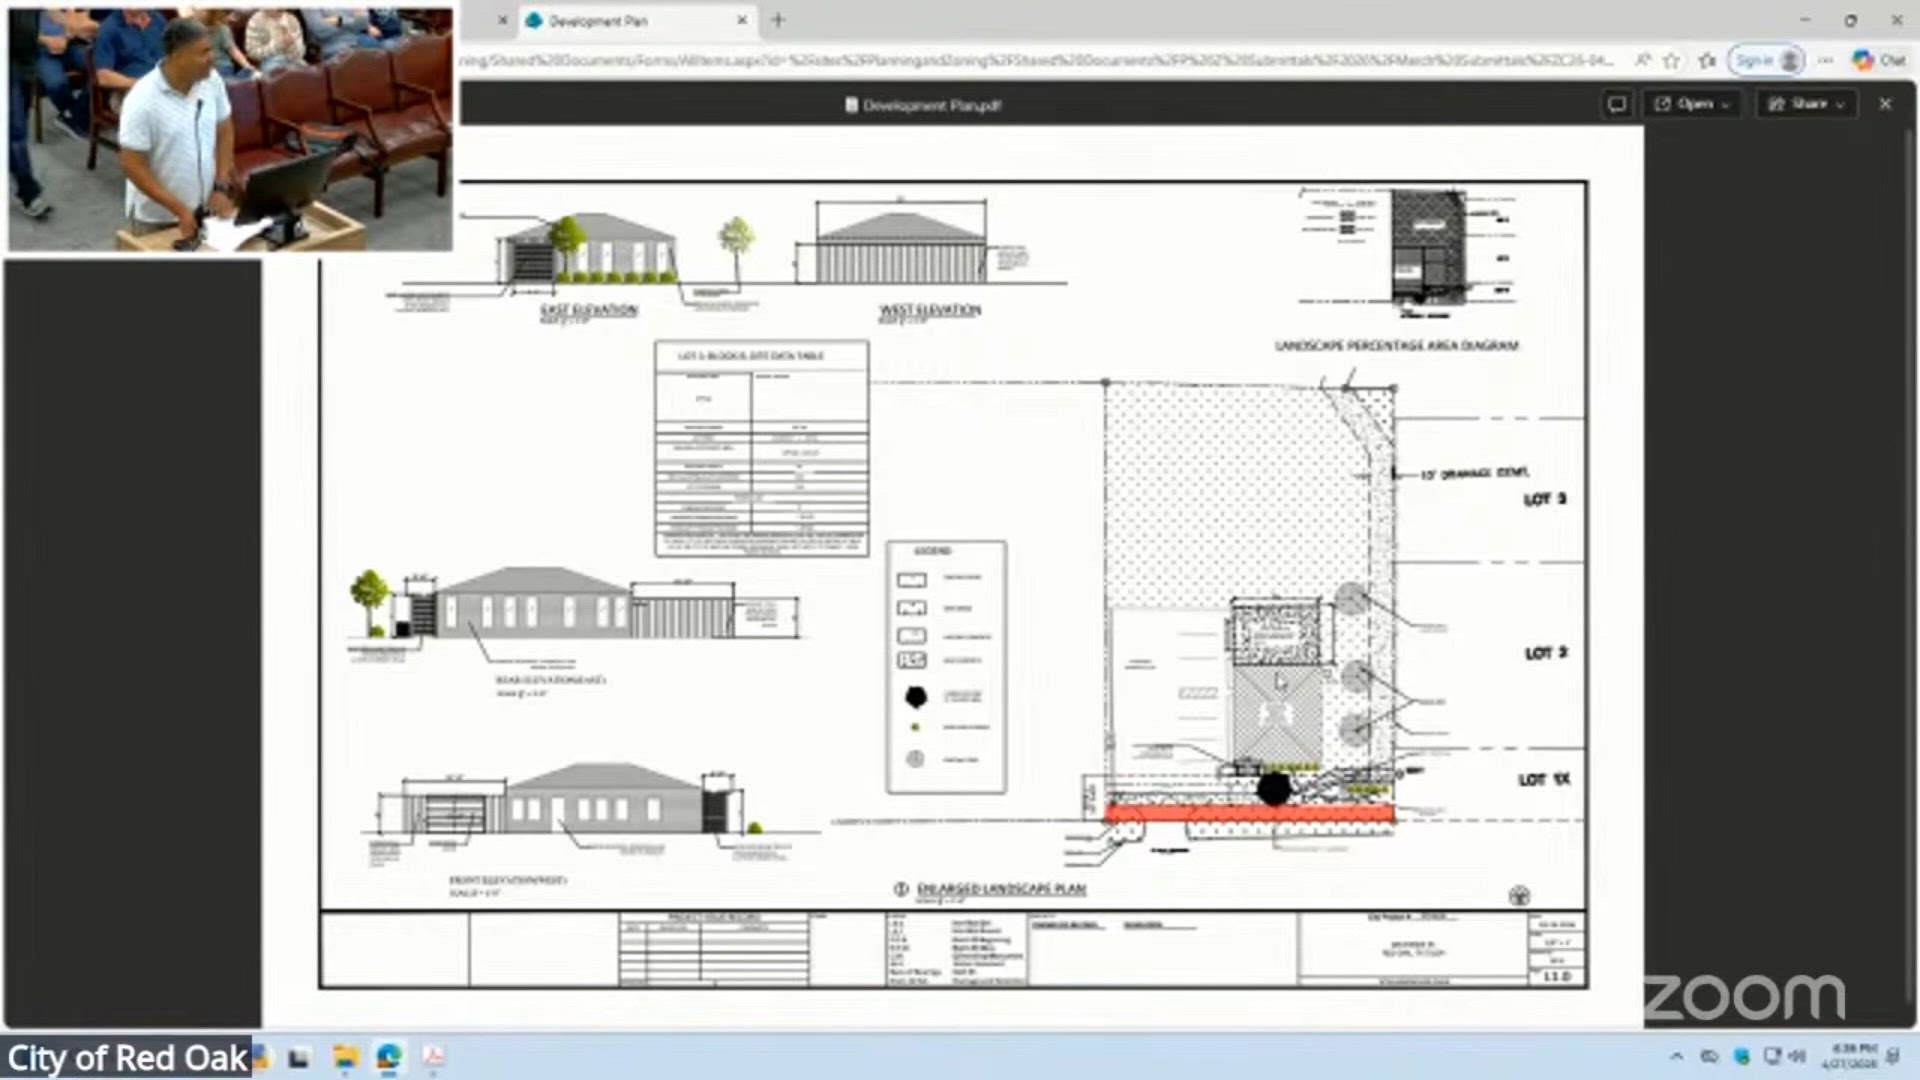Click the OneDrive cloud tray icon
This screenshot has height=1080, width=1920.
click(1709, 1056)
